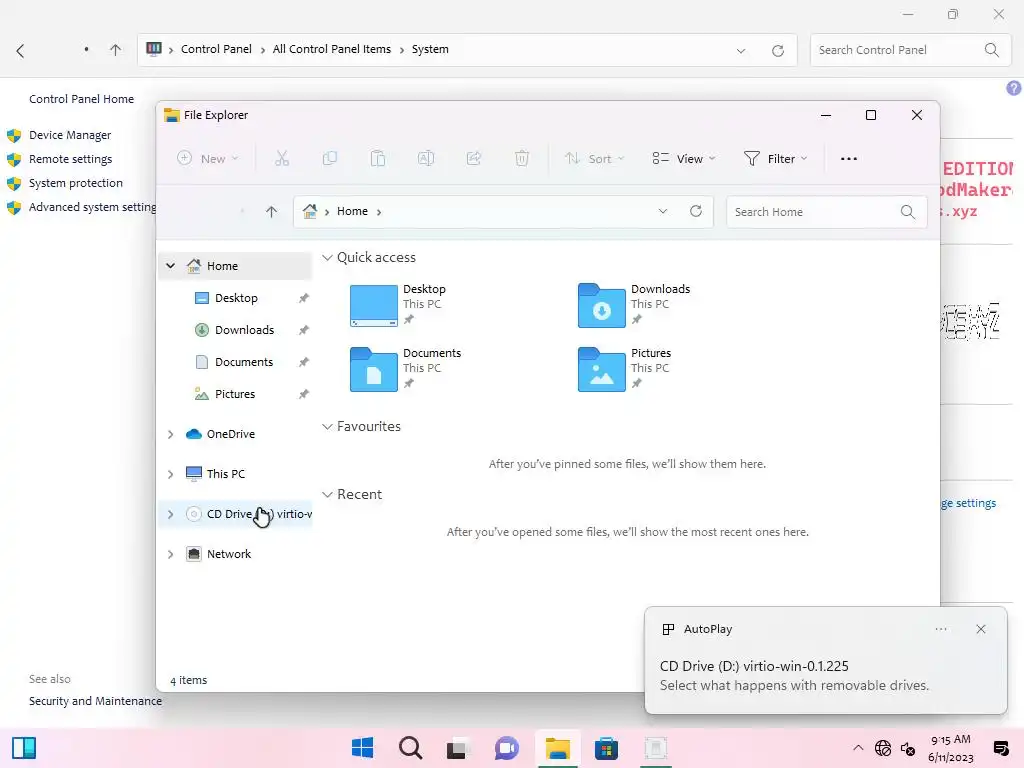
Task: Show hidden system tray icons
Action: coord(858,748)
